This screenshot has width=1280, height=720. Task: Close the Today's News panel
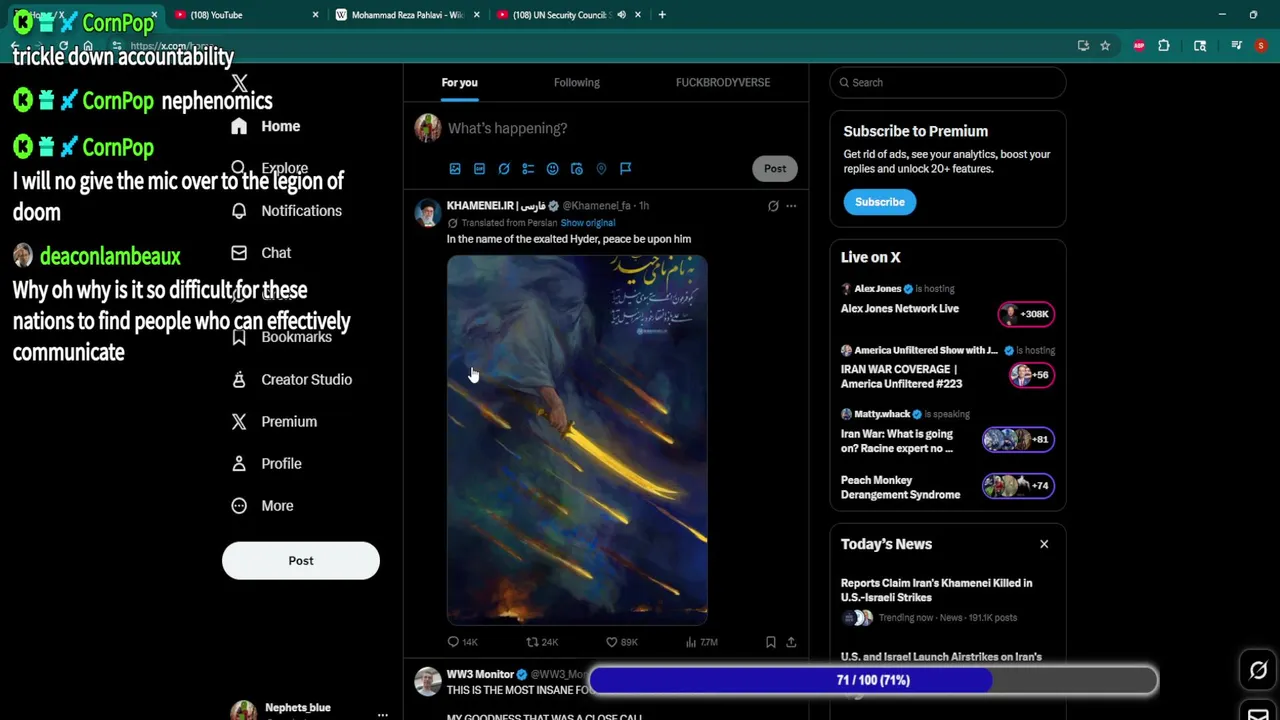point(1044,544)
